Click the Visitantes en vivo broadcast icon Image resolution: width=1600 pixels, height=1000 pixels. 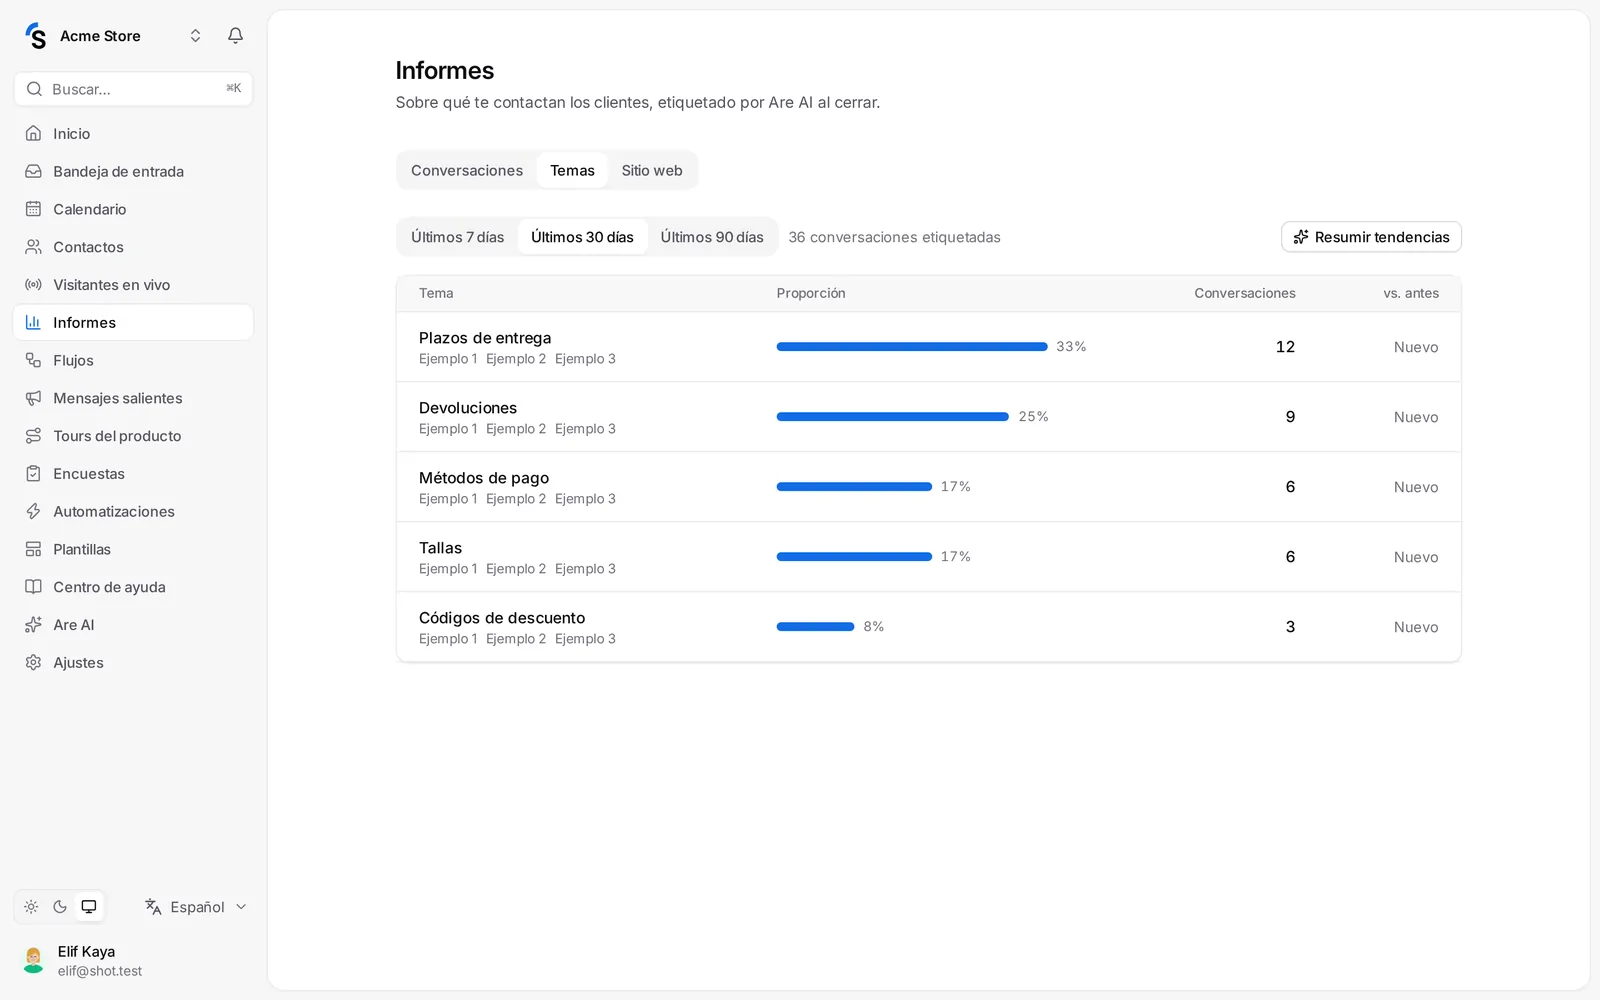(33, 285)
